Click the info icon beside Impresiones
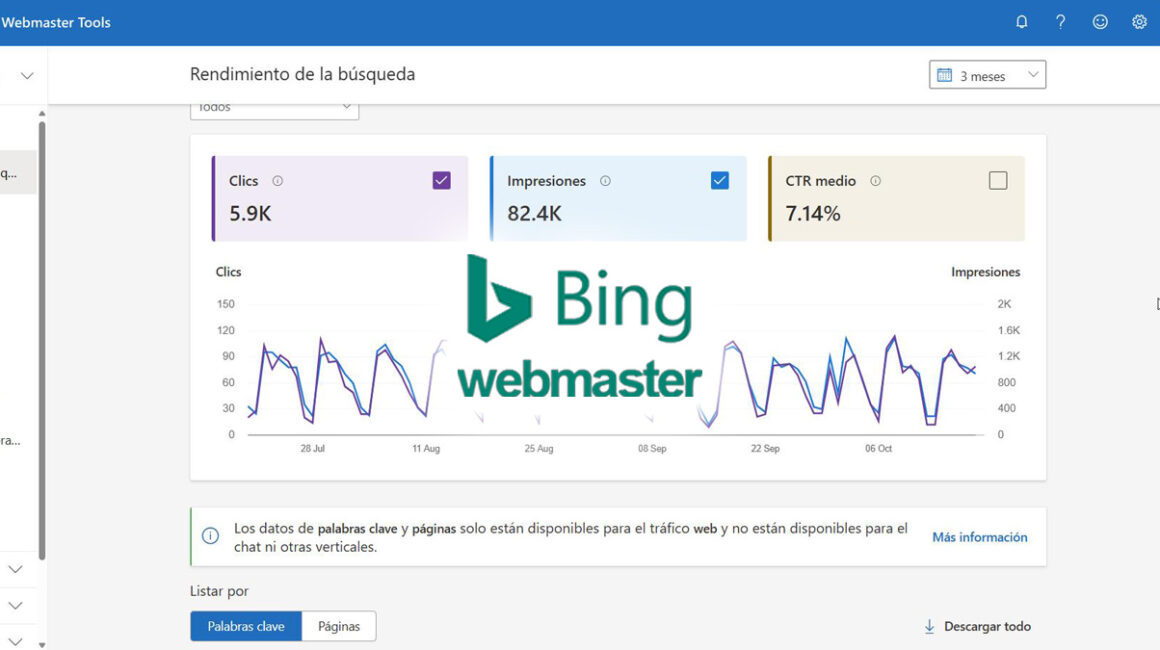 [605, 181]
